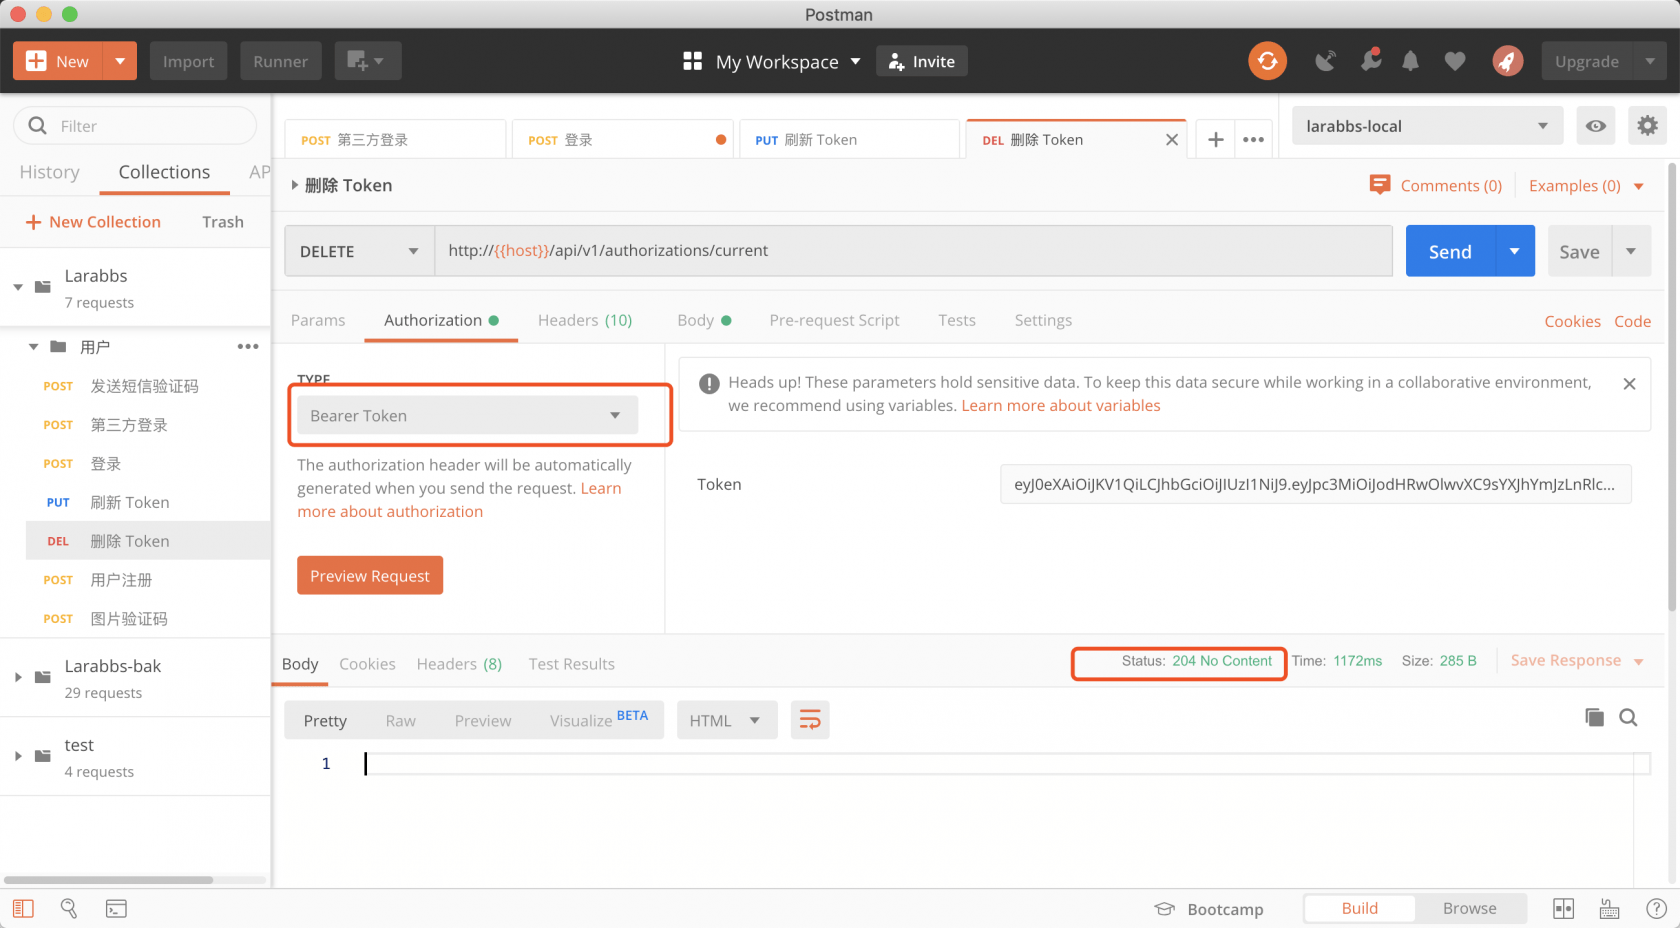
Task: Show response Cookies tab
Action: coord(367,664)
